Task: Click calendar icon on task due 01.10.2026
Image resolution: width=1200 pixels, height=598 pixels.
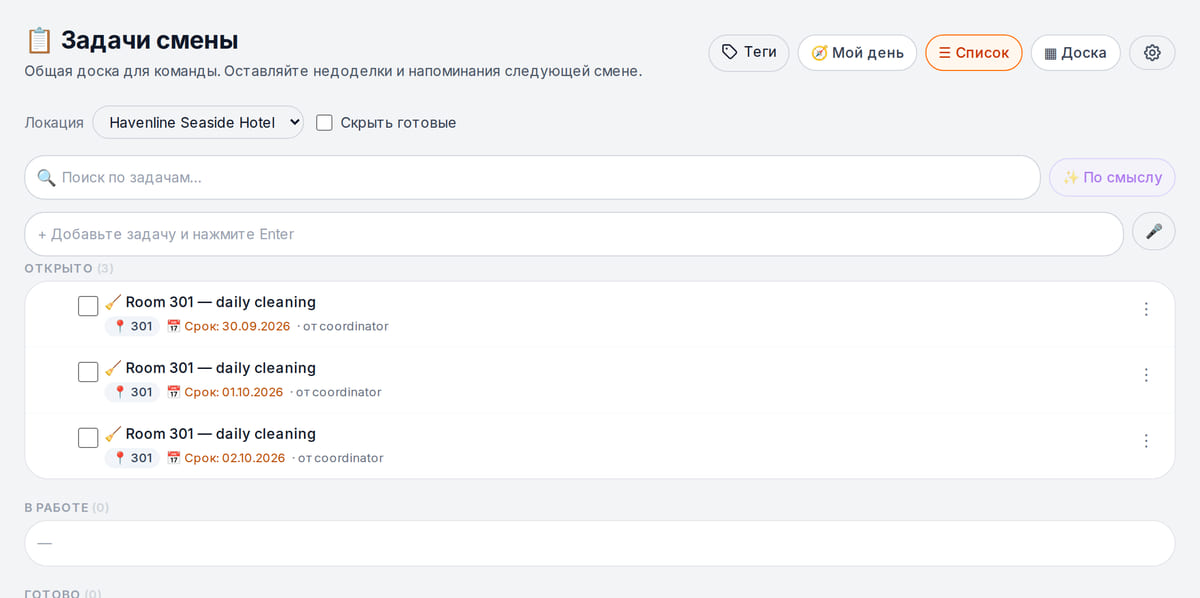Action: [173, 392]
